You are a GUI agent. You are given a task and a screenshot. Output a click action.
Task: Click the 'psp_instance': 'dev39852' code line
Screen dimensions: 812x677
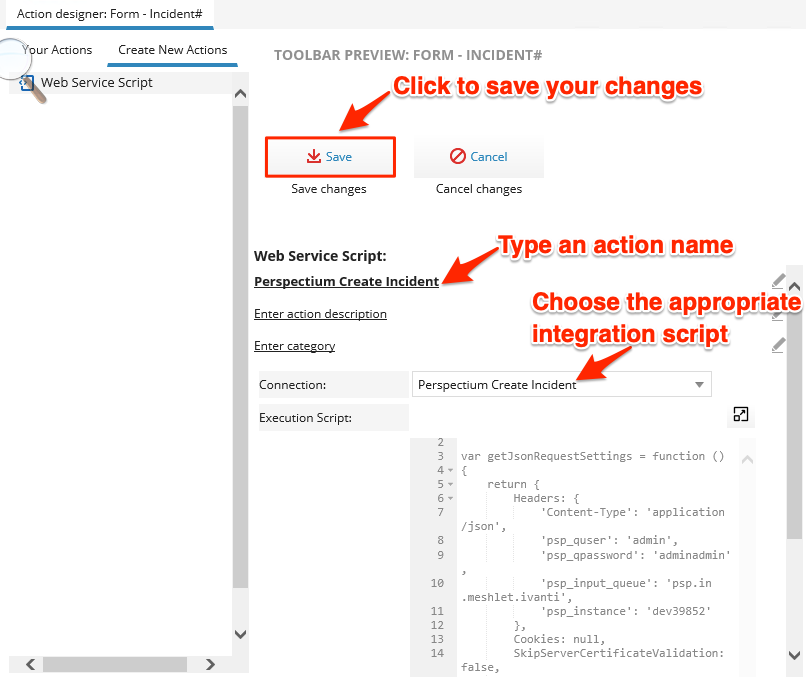[626, 611]
